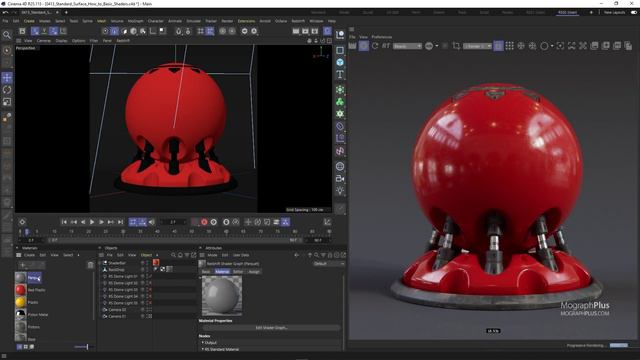Play the animation forward
The height and width of the screenshot is (360, 640).
[x=92, y=222]
